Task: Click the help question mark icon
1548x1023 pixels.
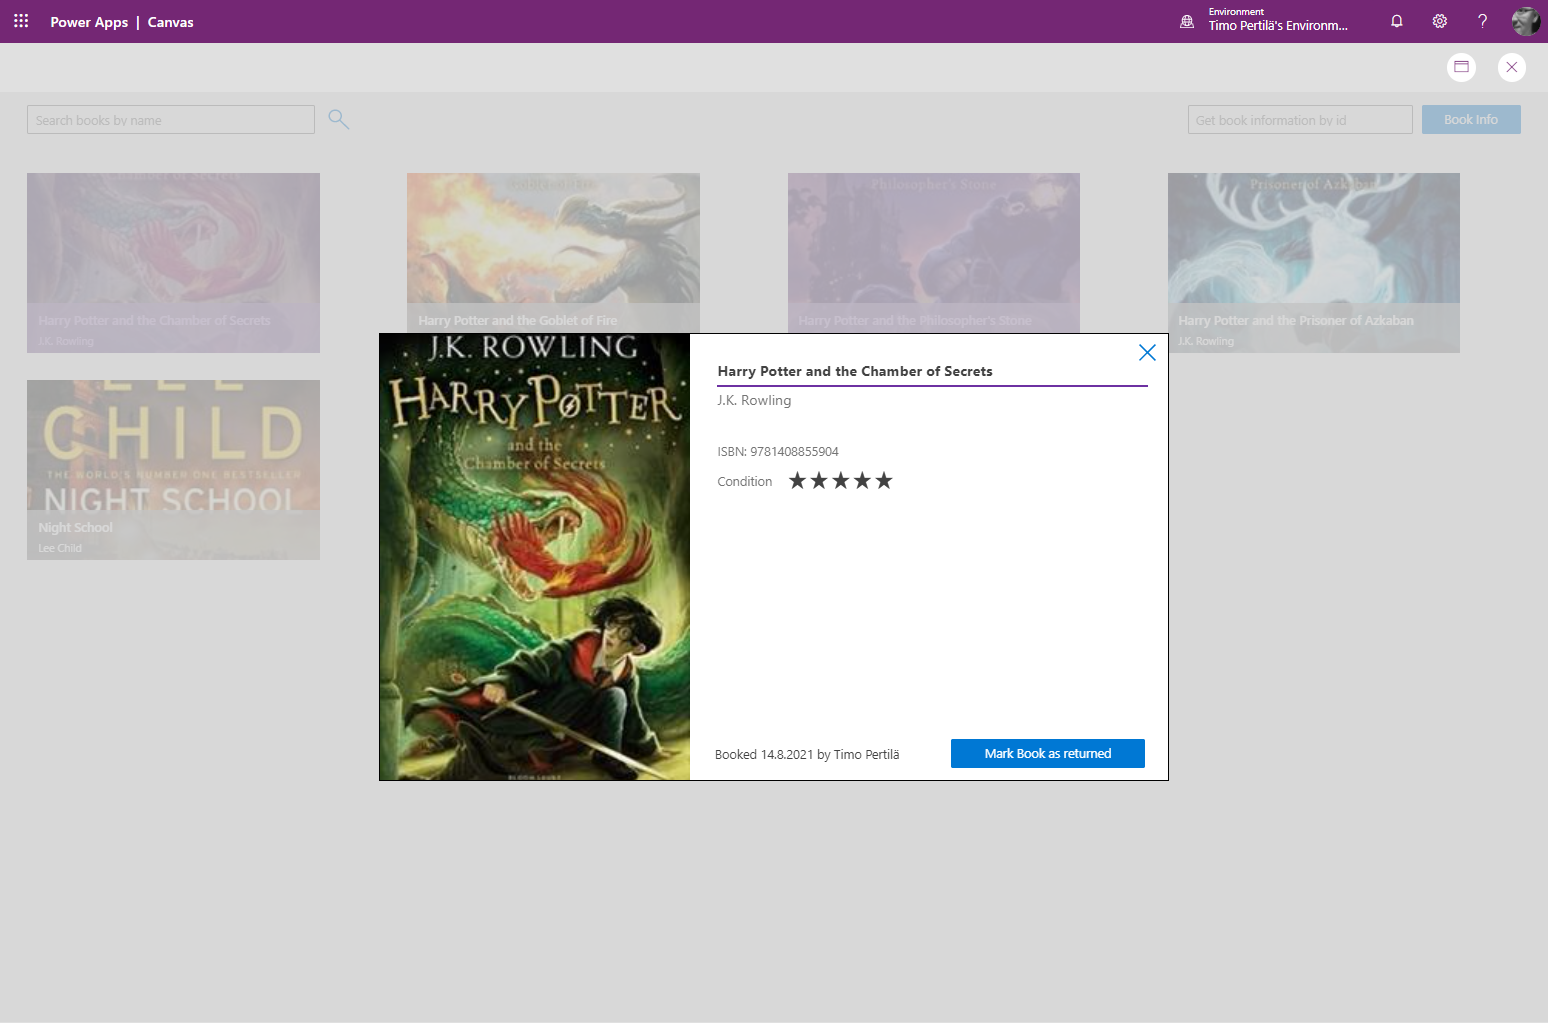Action: click(x=1482, y=21)
